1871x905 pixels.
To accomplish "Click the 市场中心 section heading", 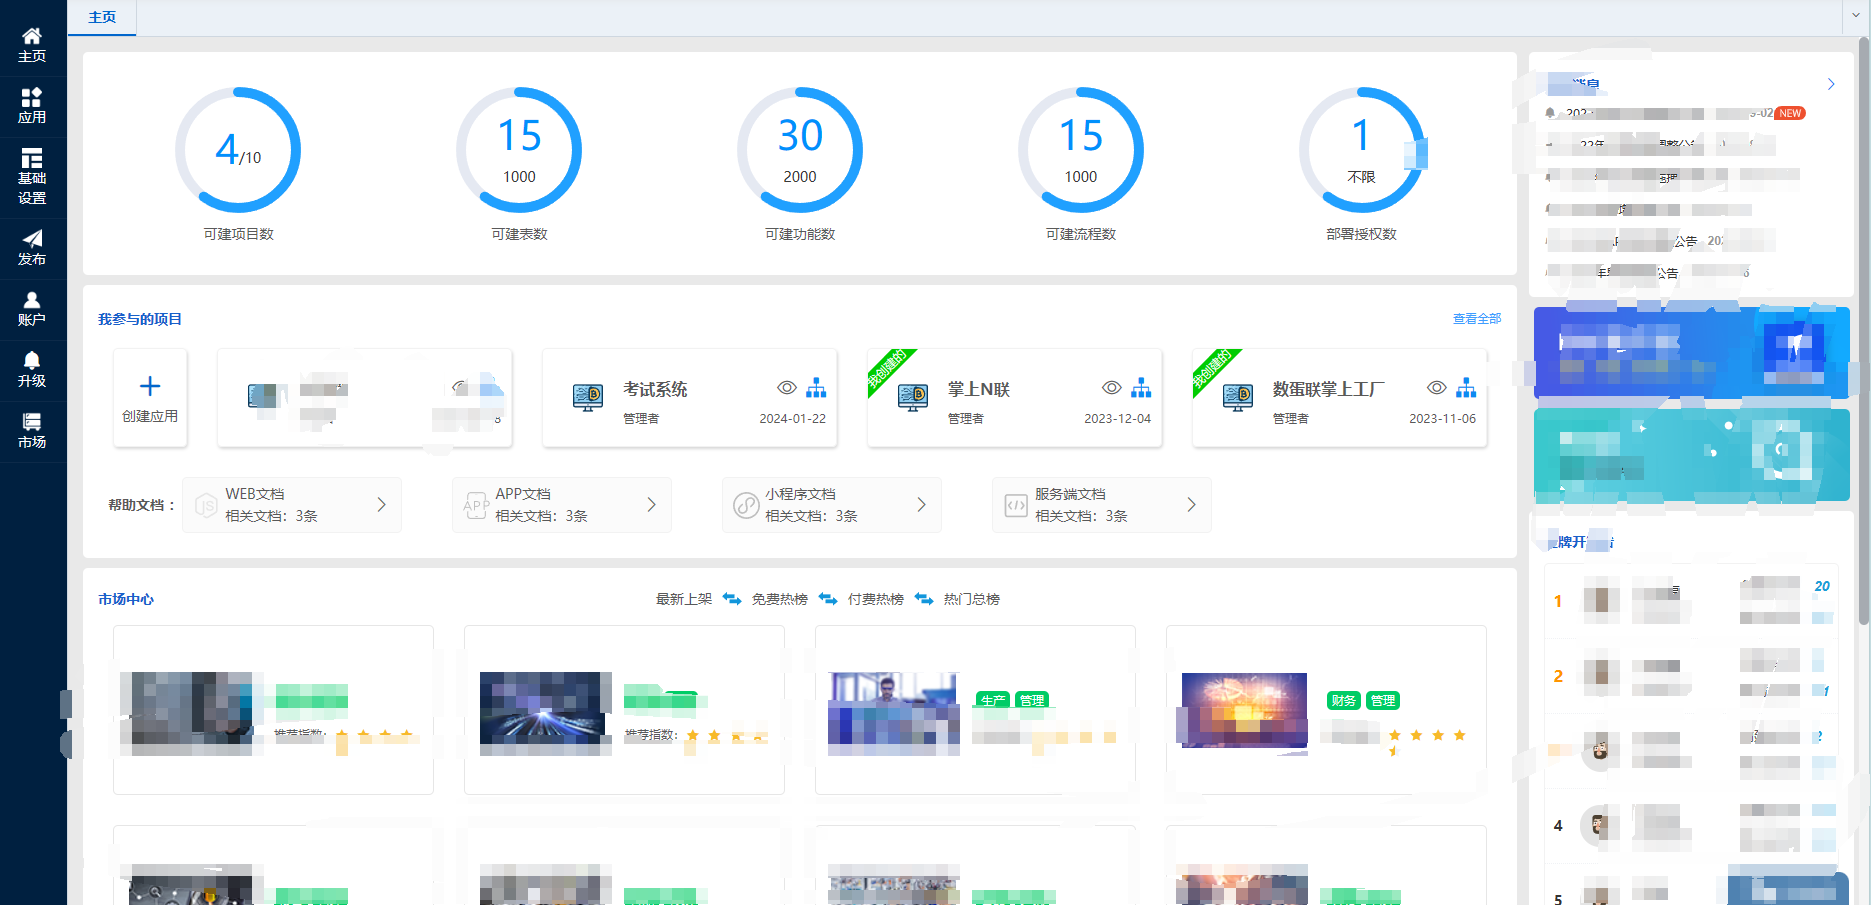I will tap(126, 599).
